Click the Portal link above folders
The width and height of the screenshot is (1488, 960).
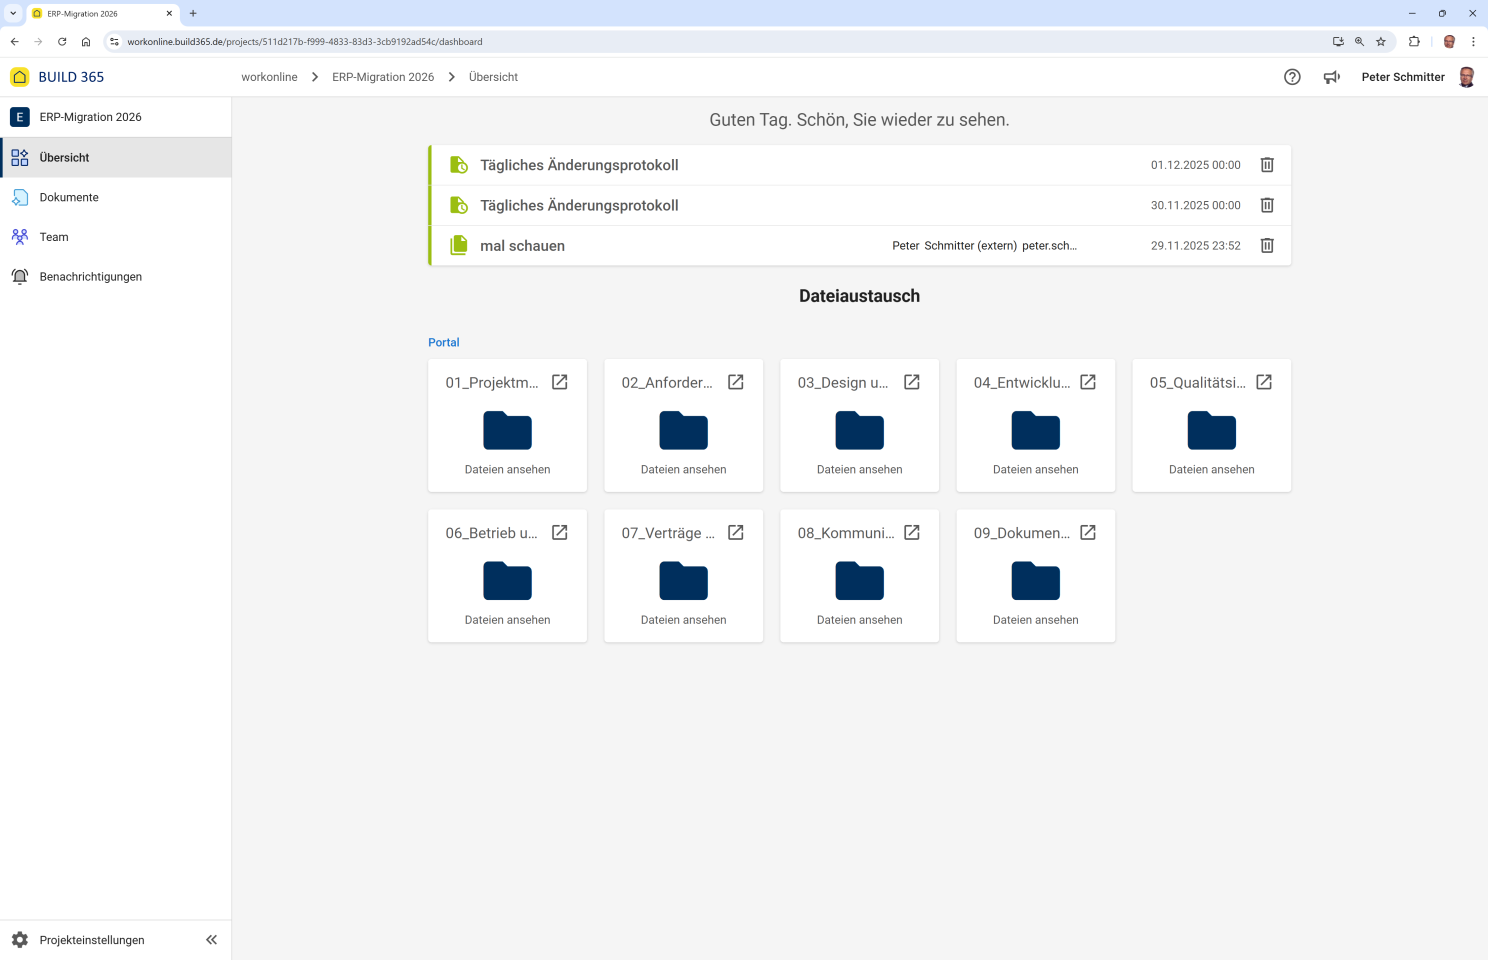[x=444, y=342]
